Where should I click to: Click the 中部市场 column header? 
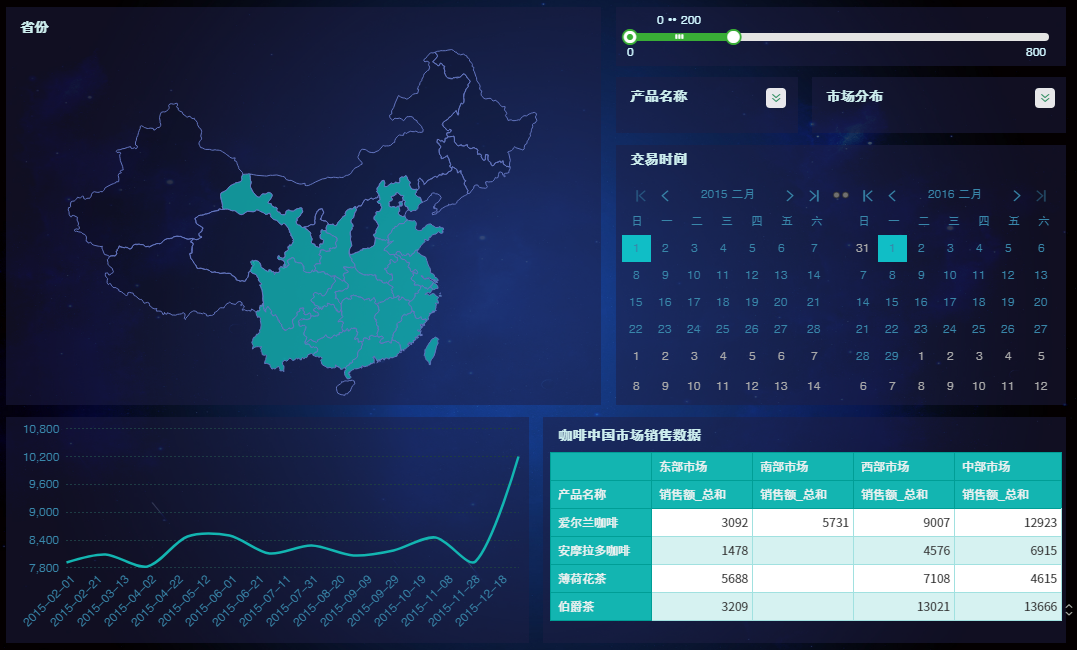click(986, 467)
